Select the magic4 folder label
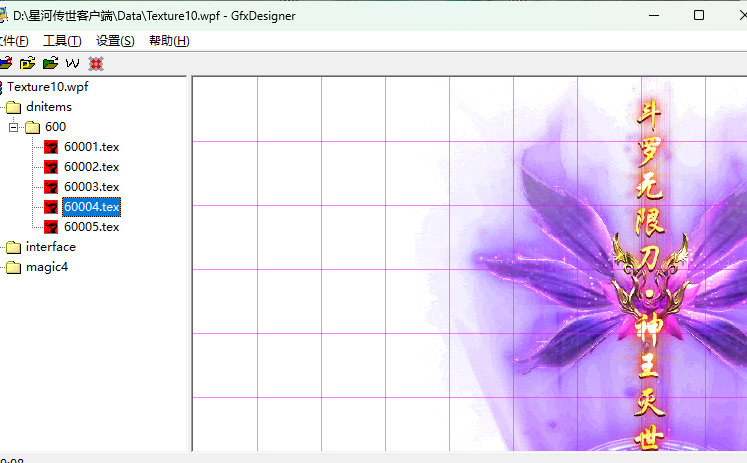 point(47,267)
